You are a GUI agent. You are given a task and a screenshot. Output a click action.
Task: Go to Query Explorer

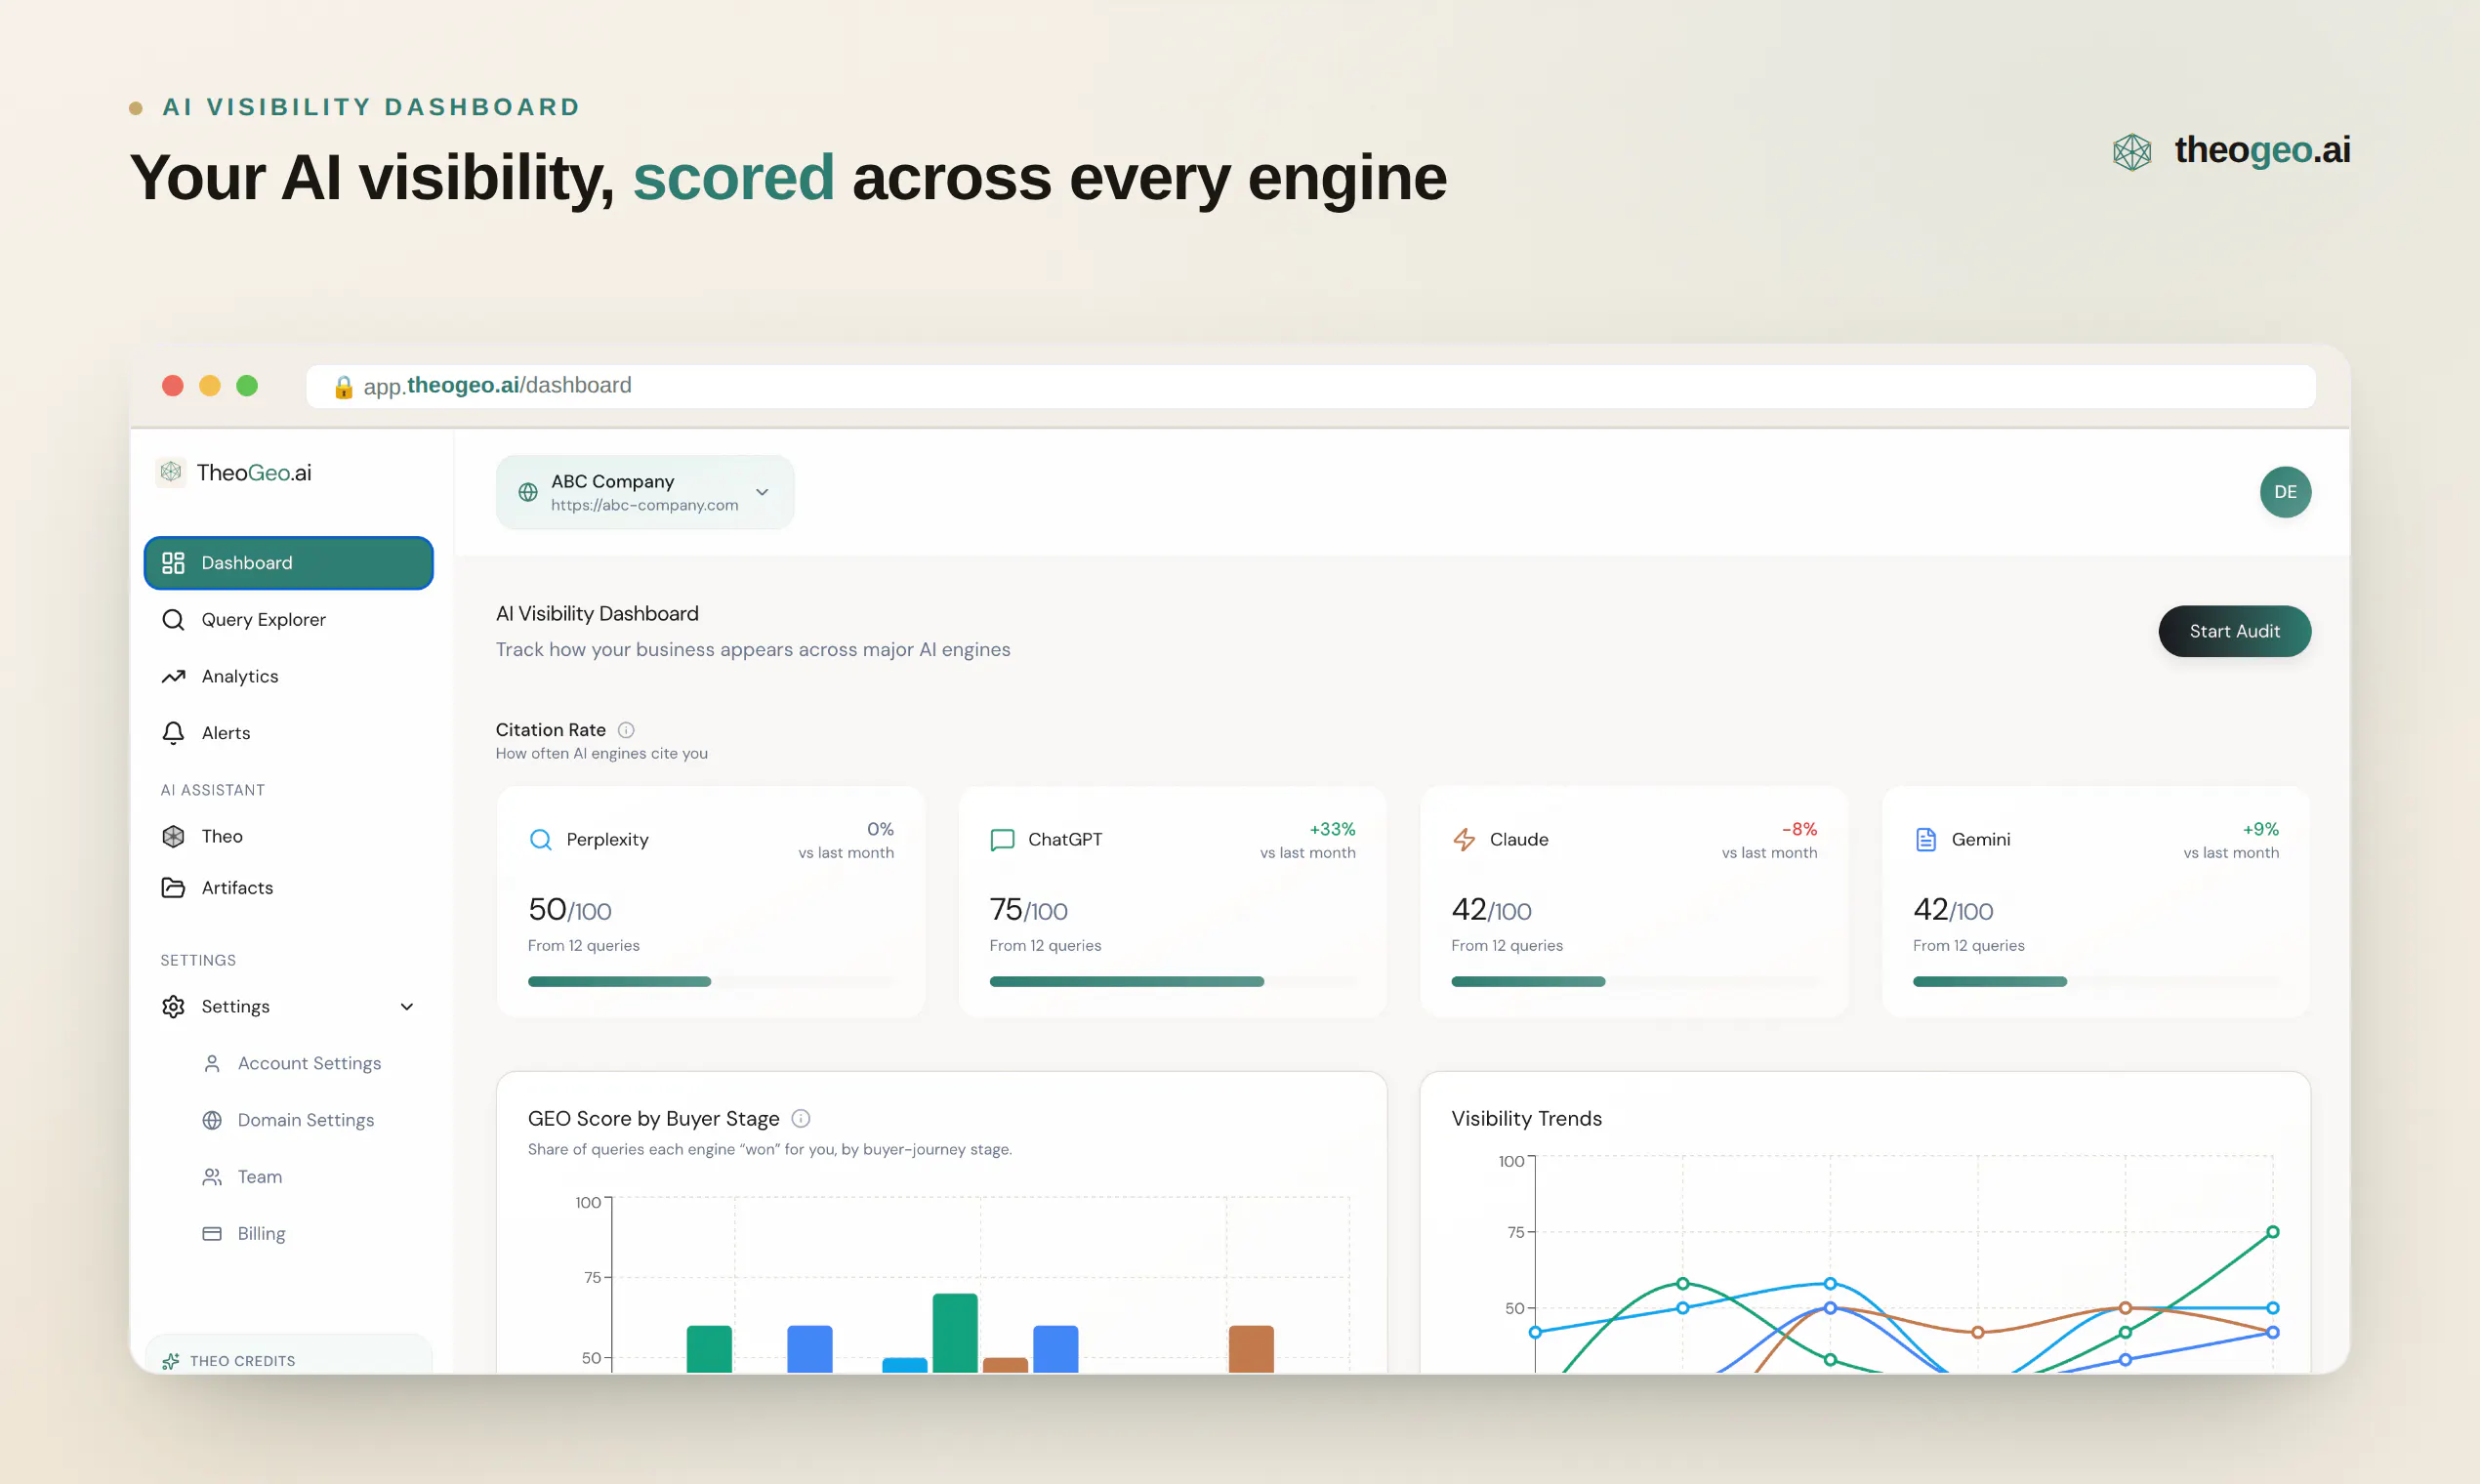(289, 620)
